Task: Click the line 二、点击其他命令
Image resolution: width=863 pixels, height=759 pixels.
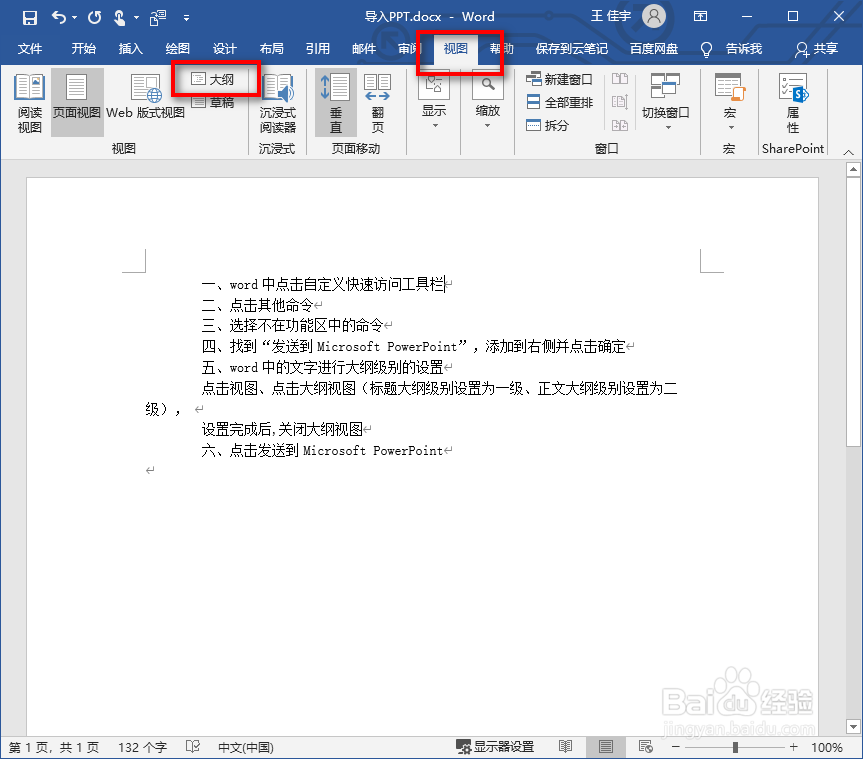Action: [258, 305]
